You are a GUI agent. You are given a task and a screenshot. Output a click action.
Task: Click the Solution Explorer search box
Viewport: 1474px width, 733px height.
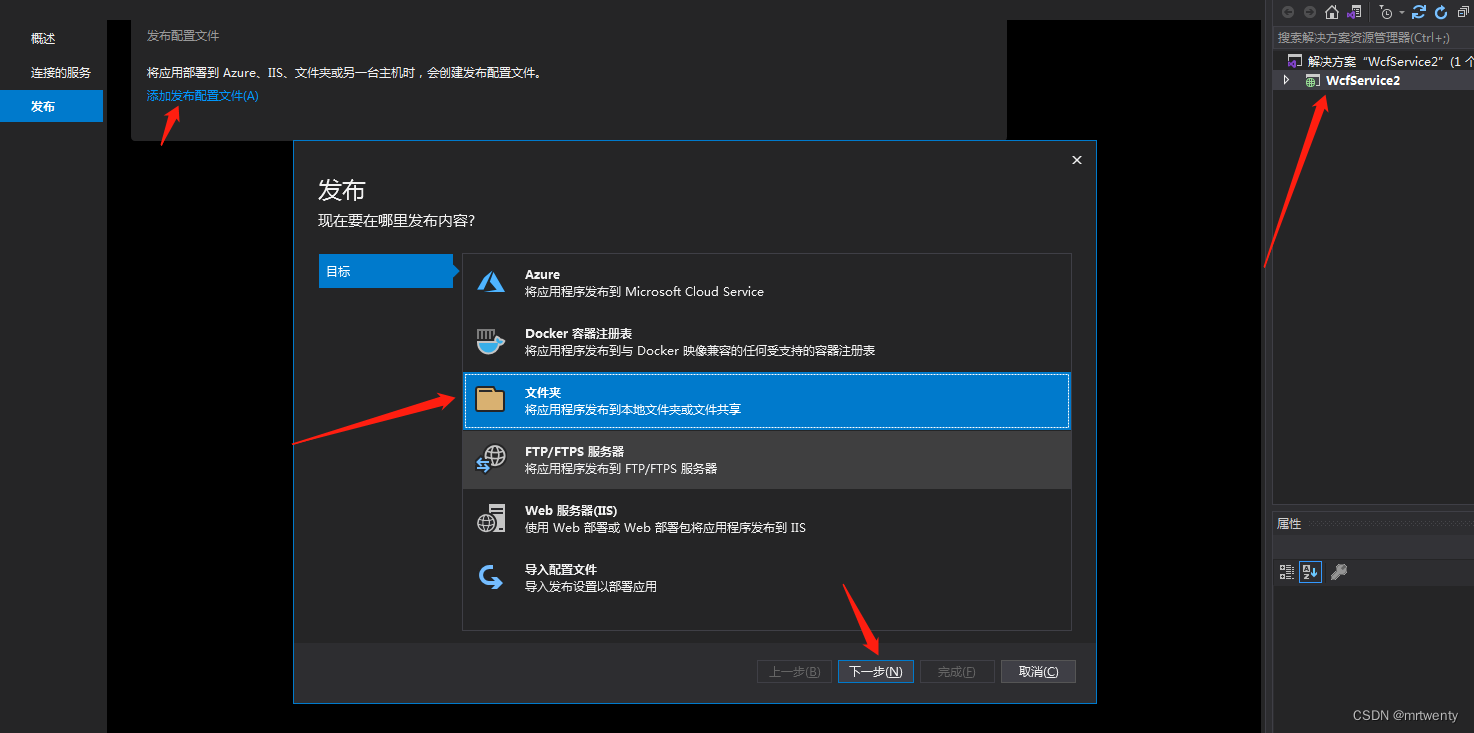(1372, 37)
